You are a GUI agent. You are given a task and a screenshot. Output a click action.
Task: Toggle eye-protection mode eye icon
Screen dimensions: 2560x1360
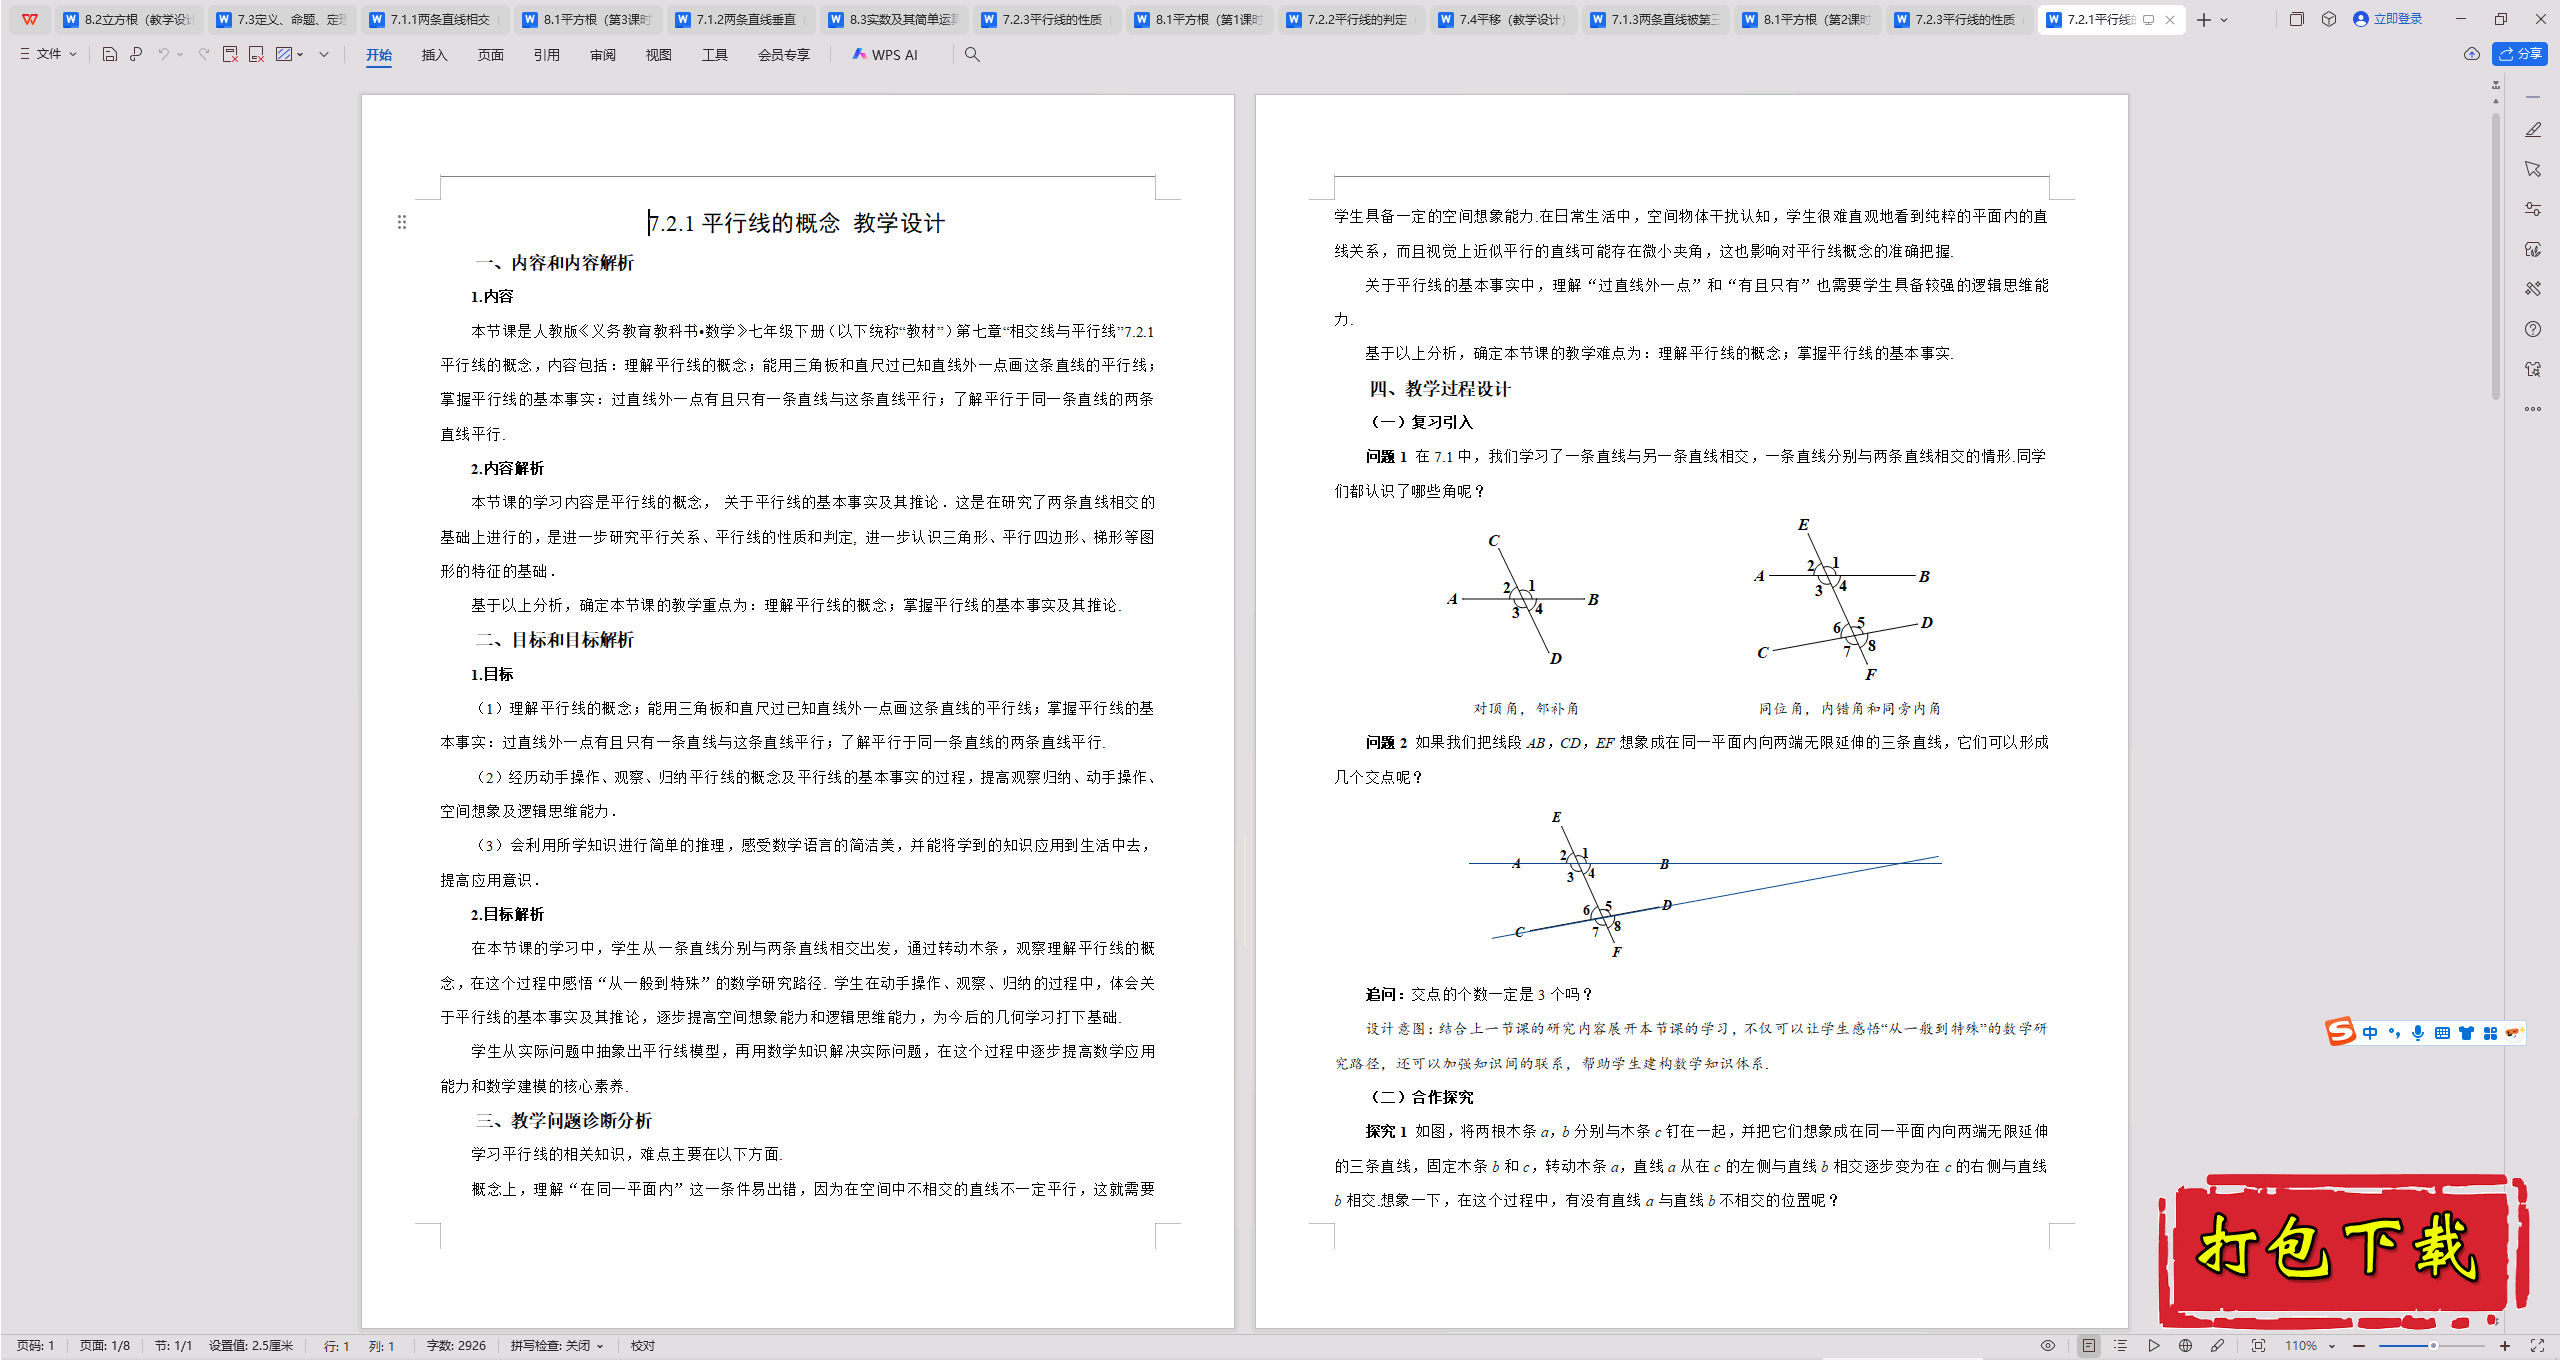coord(2048,1346)
